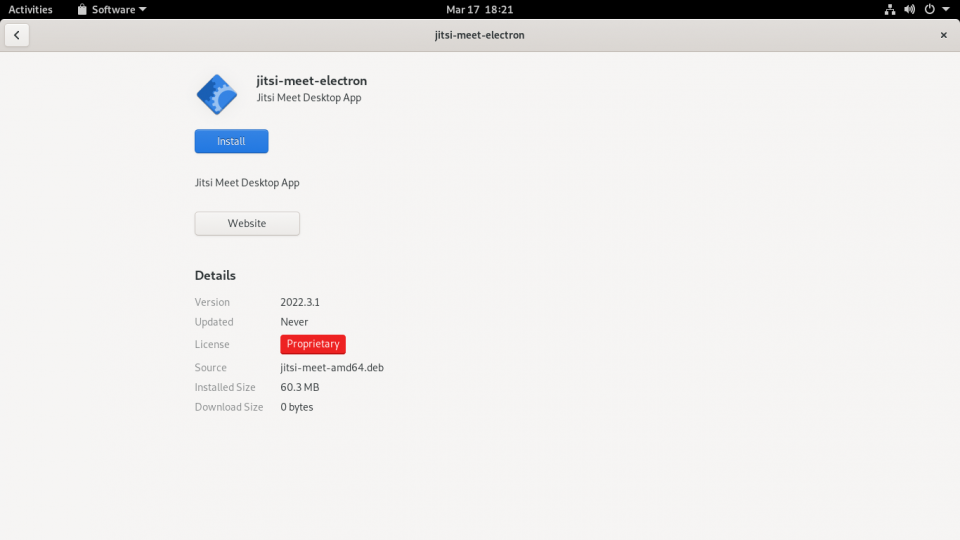Screen dimensions: 960x540
Task: Click the Download Size label
Action: (x=229, y=407)
